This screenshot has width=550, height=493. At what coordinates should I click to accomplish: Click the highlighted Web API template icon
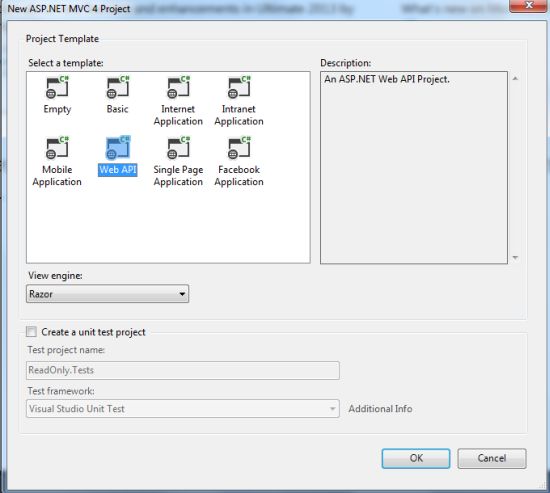click(x=118, y=148)
